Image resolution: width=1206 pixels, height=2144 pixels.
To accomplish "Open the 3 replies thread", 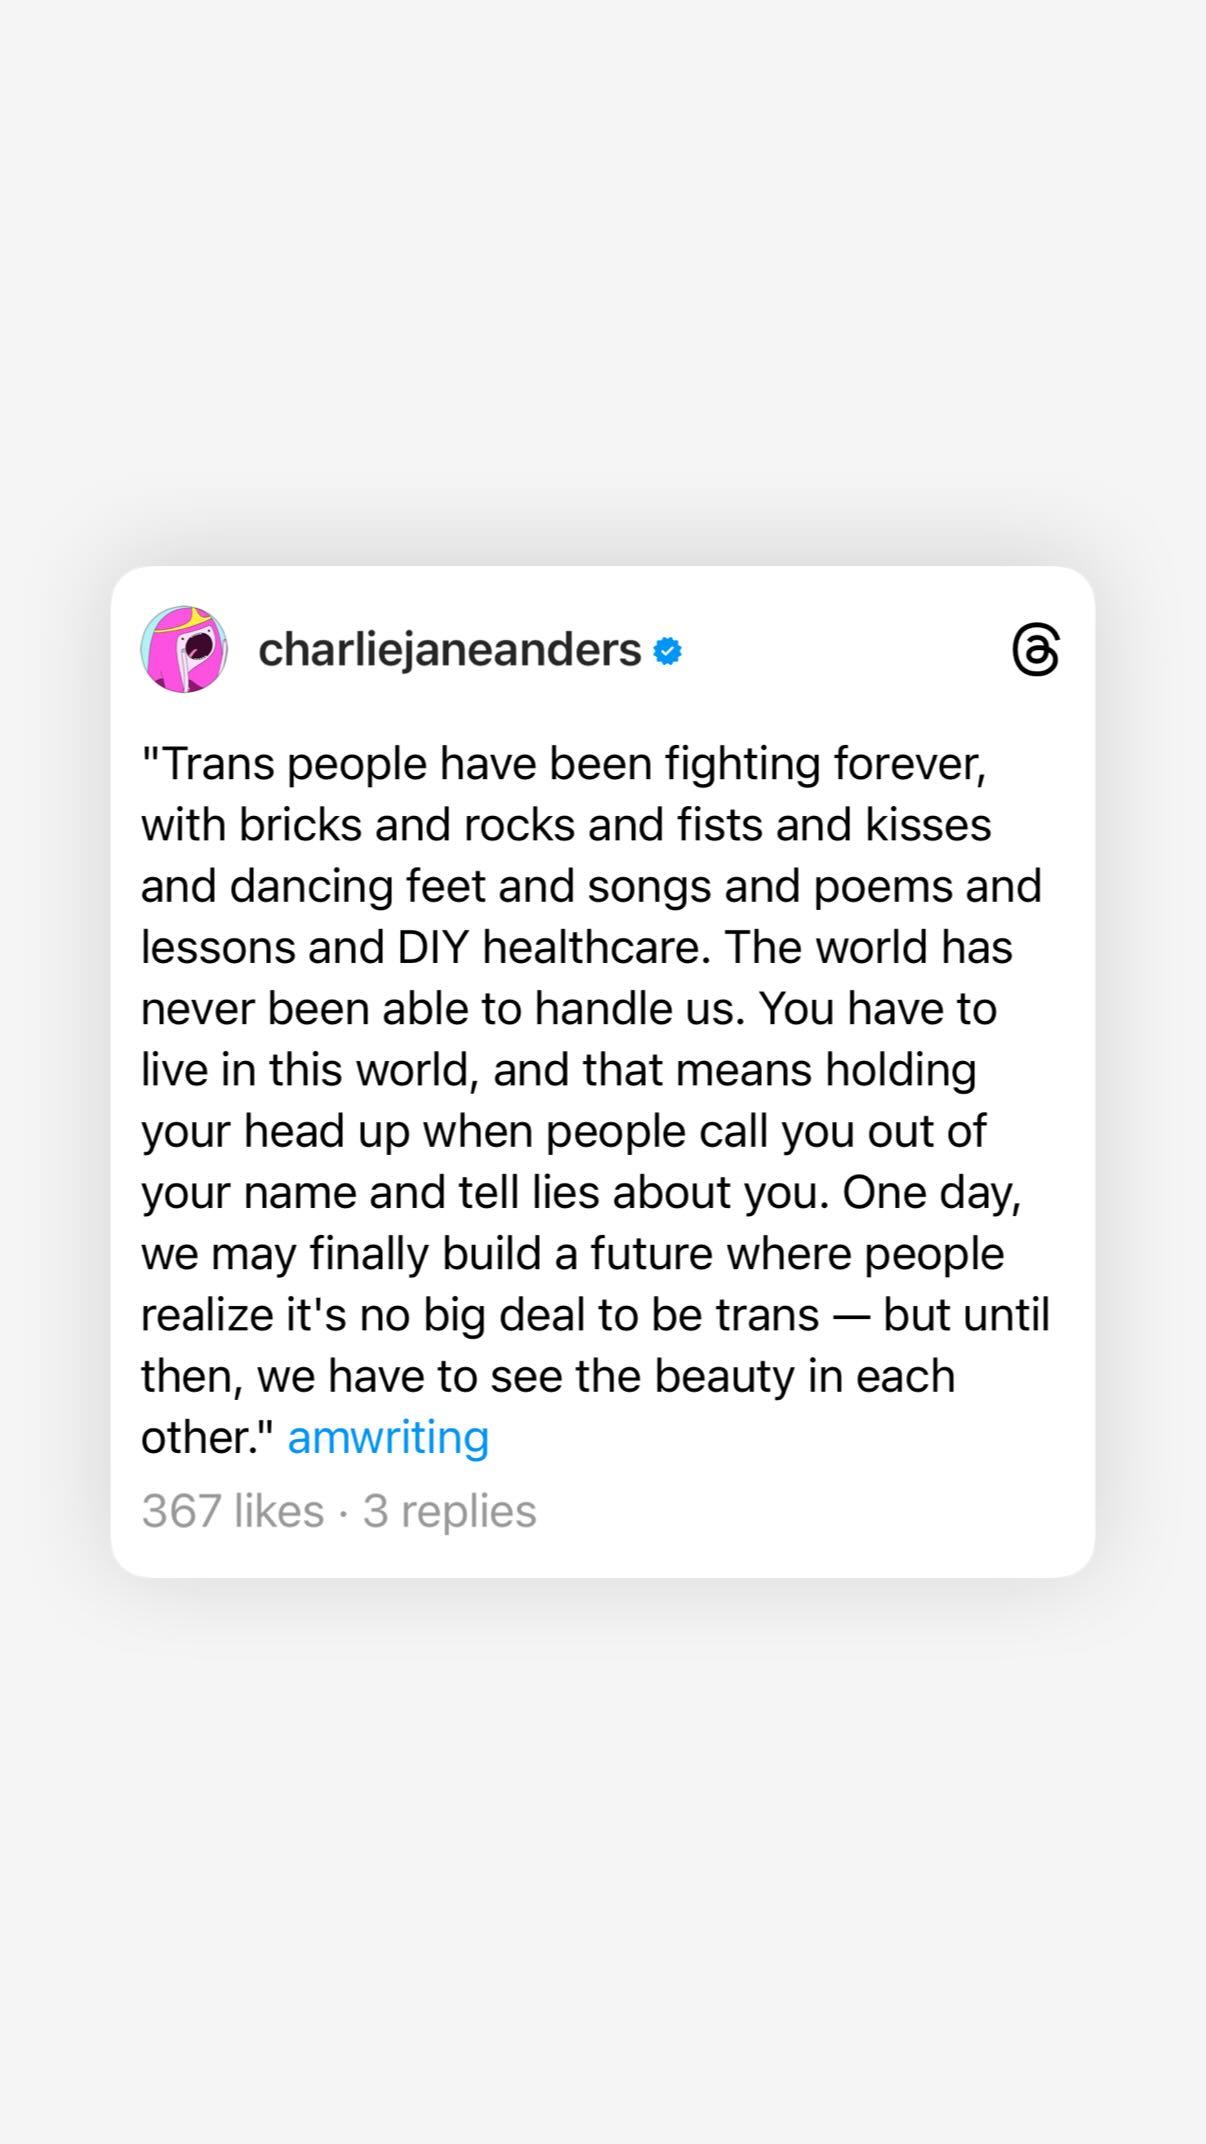I will tap(450, 1510).
